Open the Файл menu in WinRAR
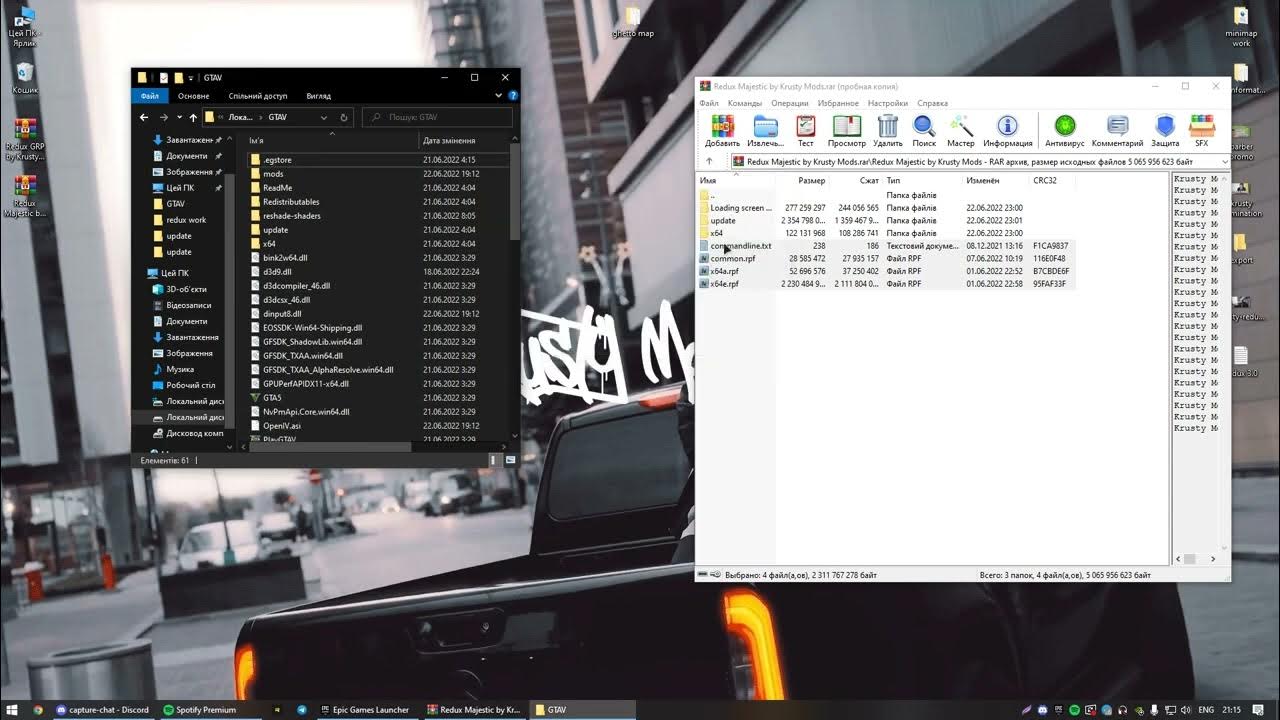Screen dimensions: 1280x720 coord(709,103)
